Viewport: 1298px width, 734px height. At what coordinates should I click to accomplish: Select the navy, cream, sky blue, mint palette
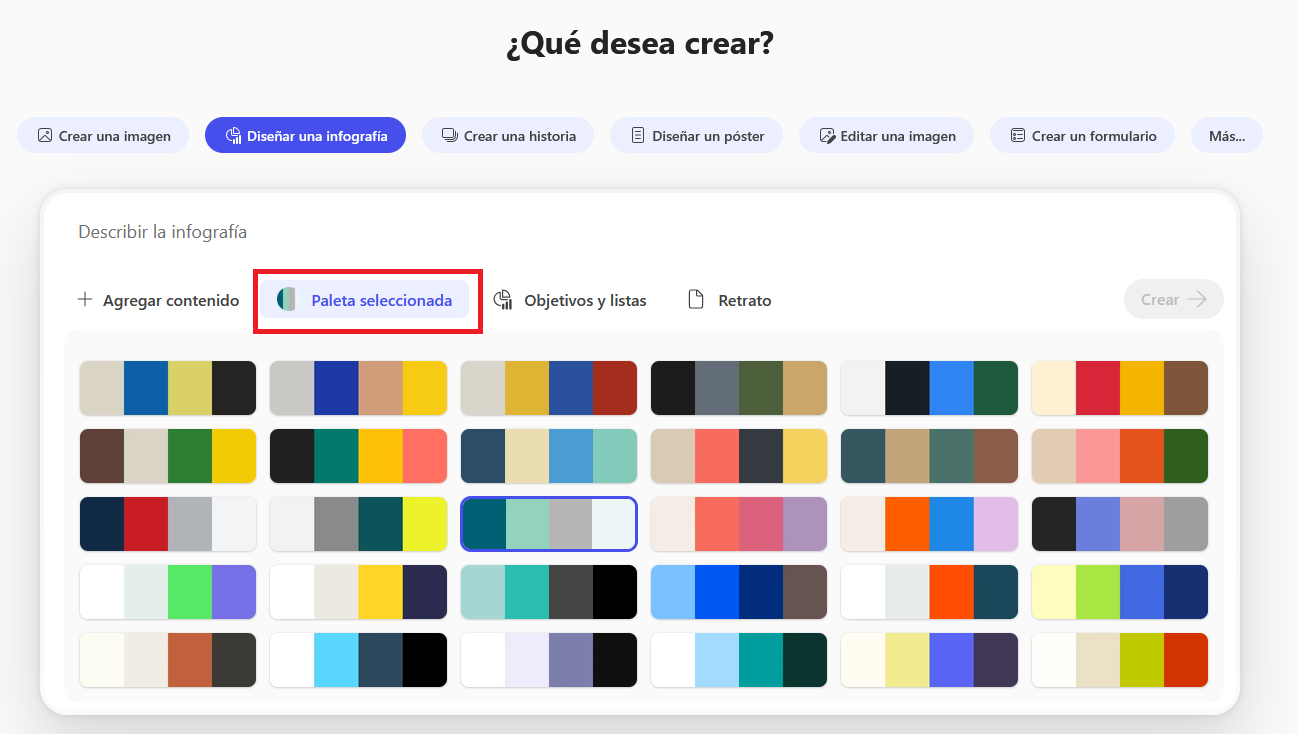click(549, 456)
